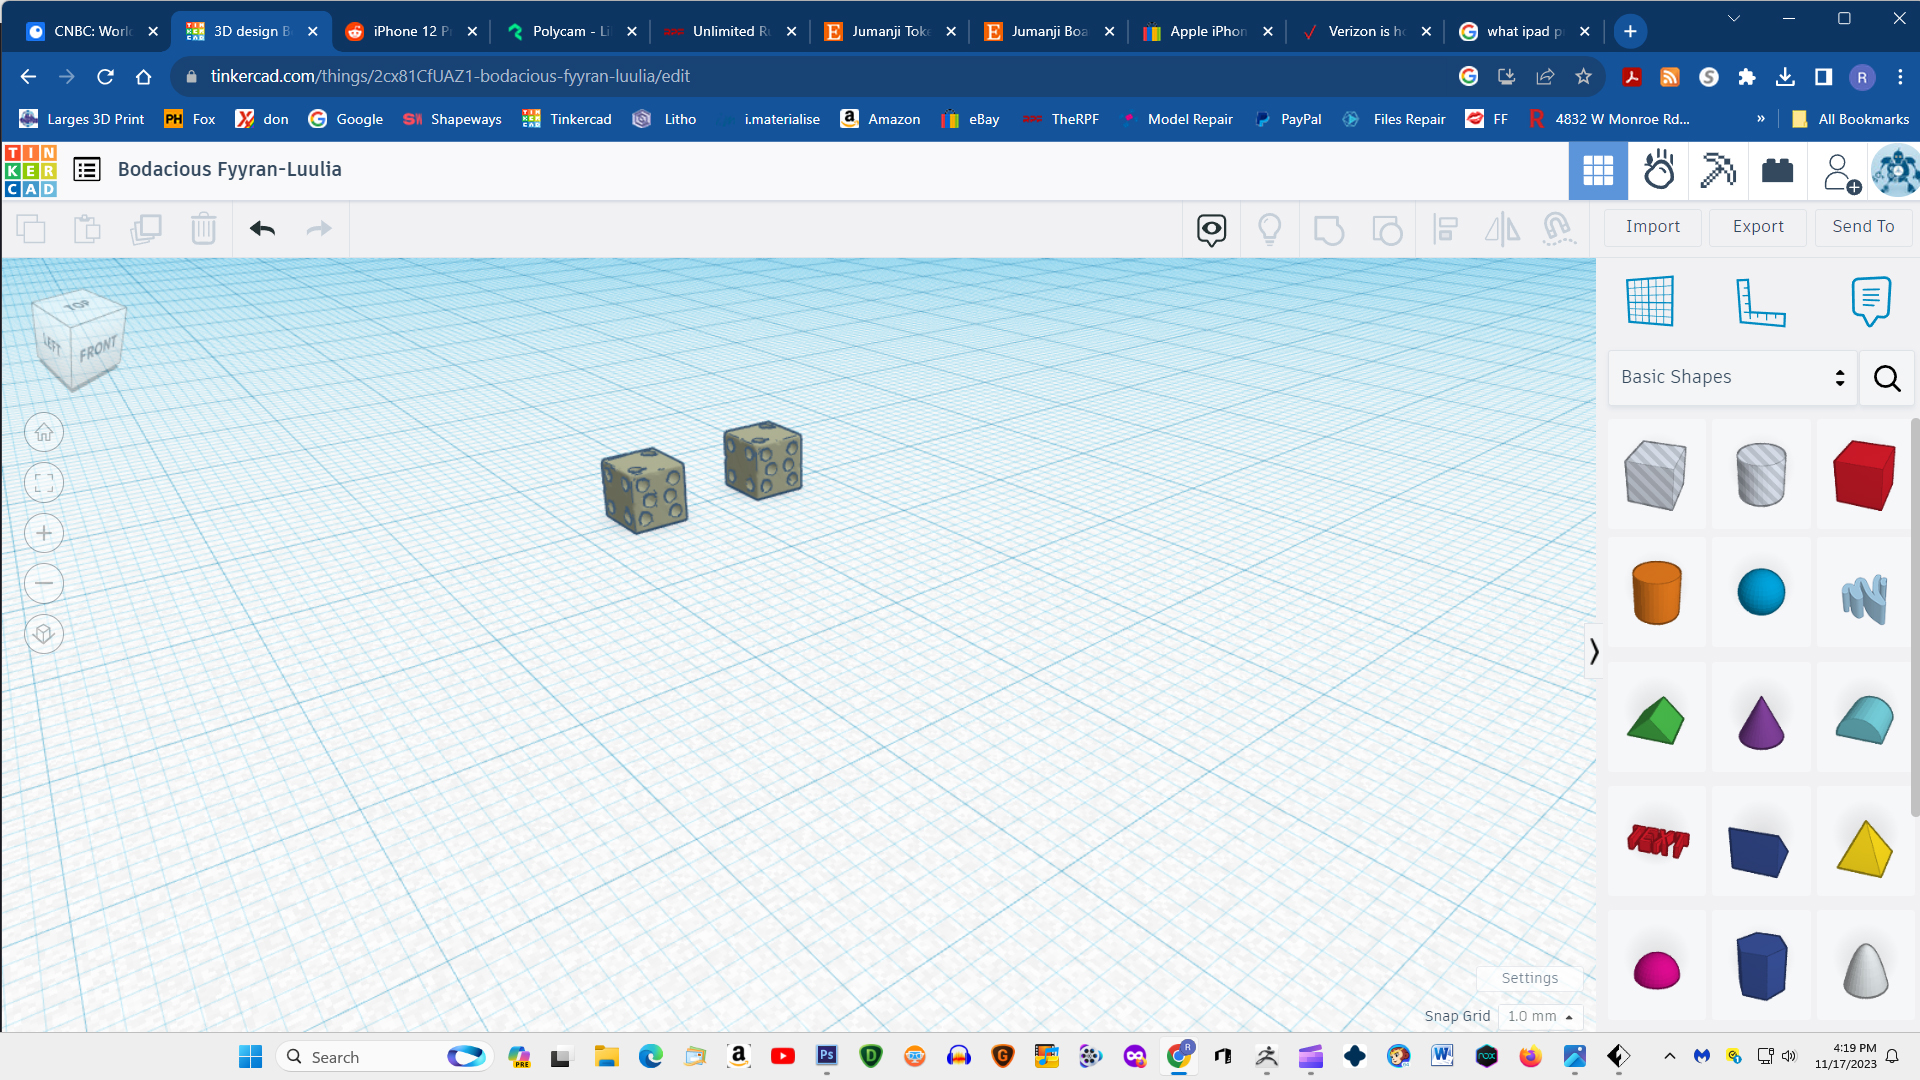Select the purple Cone shape

1761,722
